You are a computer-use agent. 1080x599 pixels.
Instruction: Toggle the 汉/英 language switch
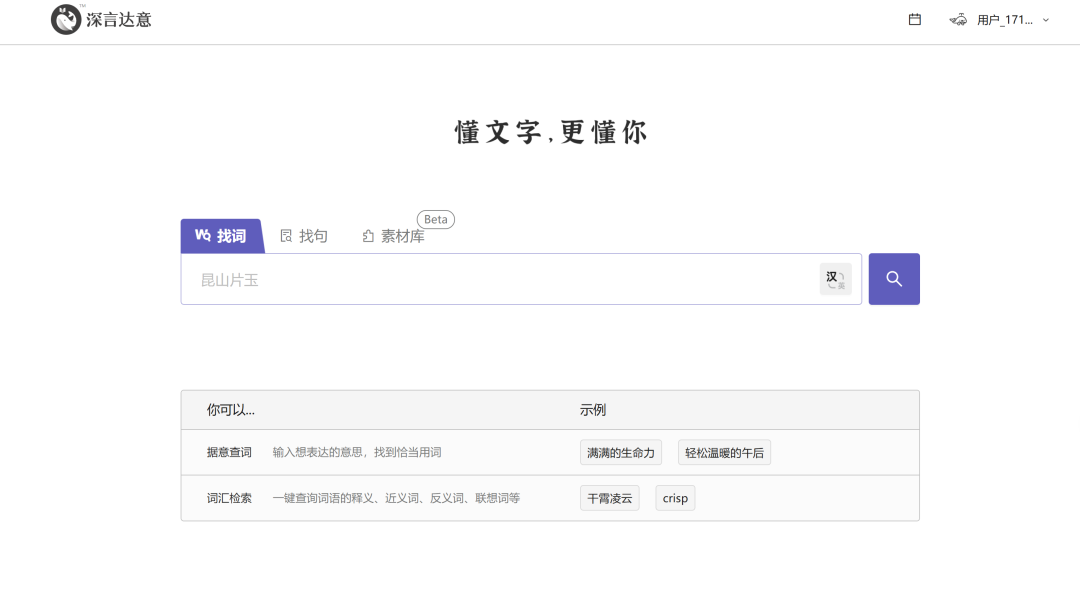(x=835, y=279)
